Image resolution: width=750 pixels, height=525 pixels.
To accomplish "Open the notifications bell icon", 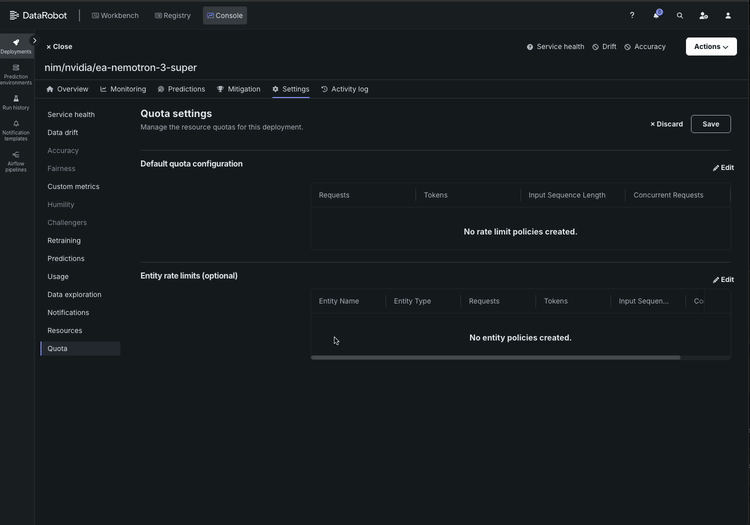I will (x=657, y=15).
